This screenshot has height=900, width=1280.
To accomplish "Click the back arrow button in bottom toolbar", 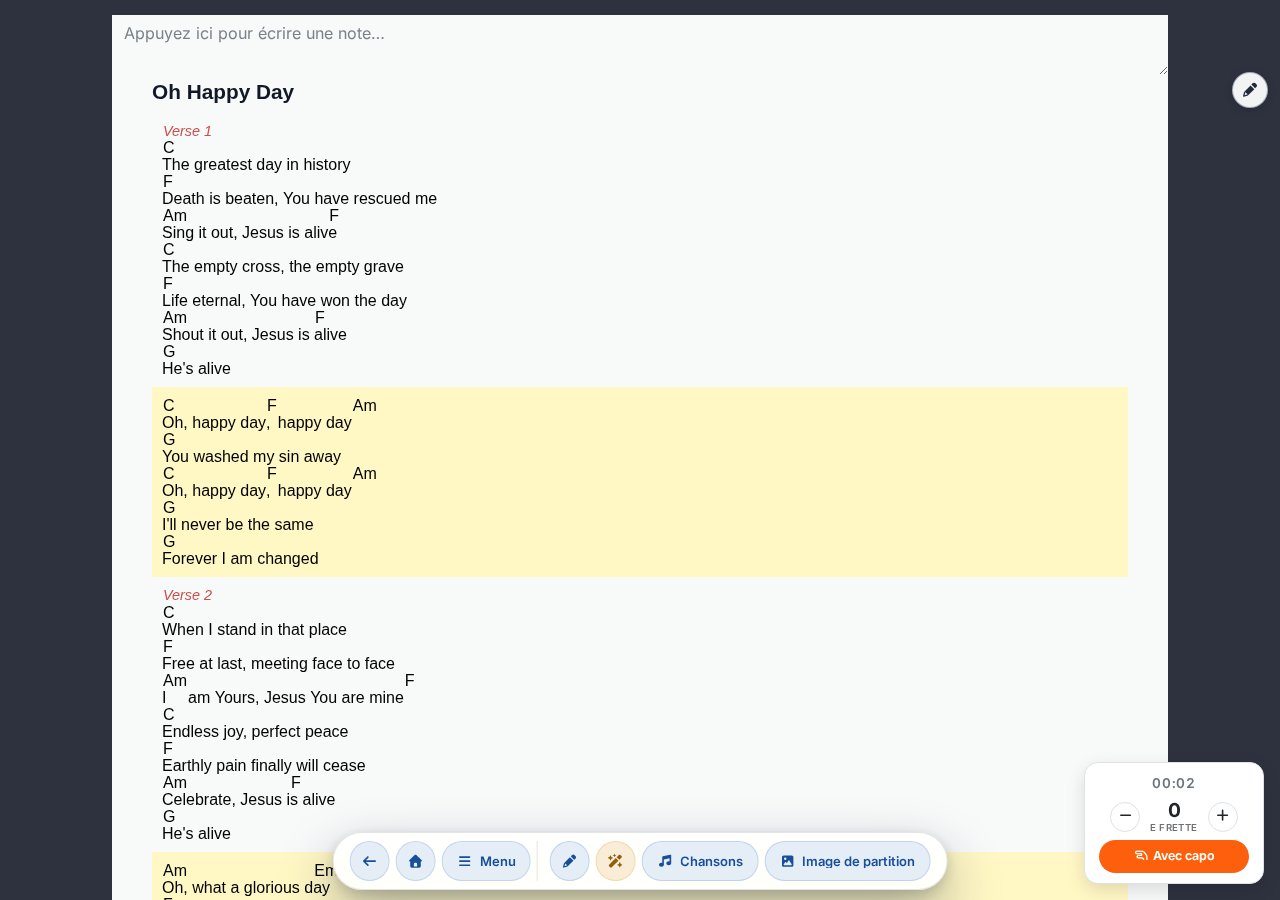I will click(369, 861).
